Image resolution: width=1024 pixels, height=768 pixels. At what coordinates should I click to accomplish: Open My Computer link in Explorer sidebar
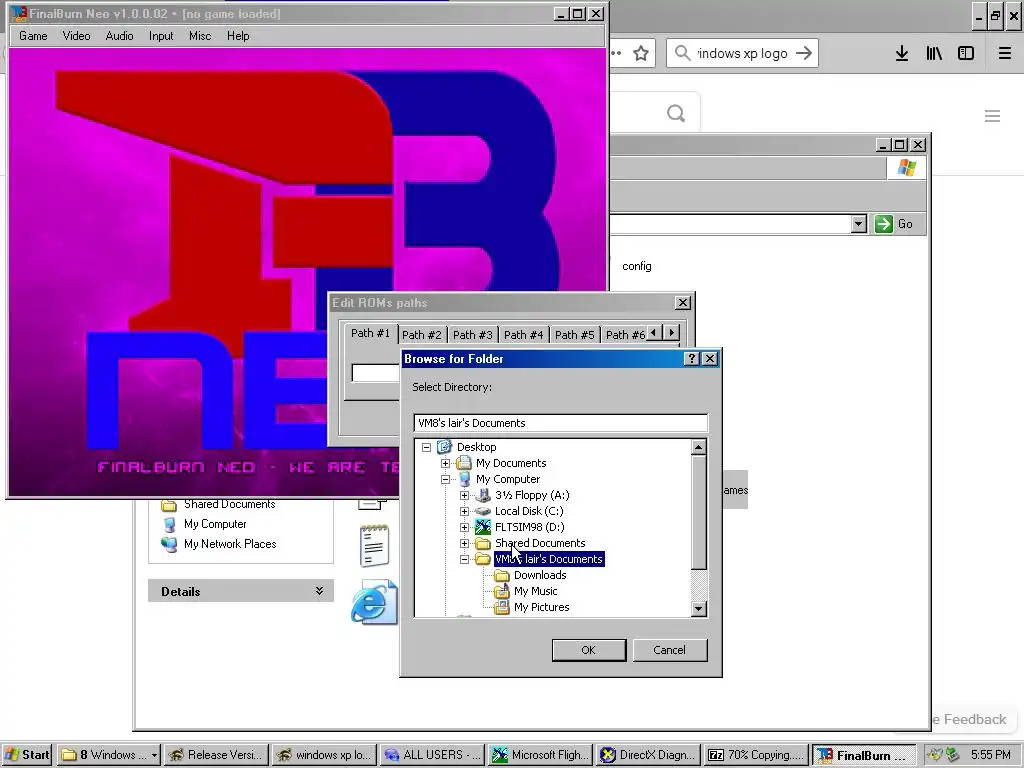point(215,524)
